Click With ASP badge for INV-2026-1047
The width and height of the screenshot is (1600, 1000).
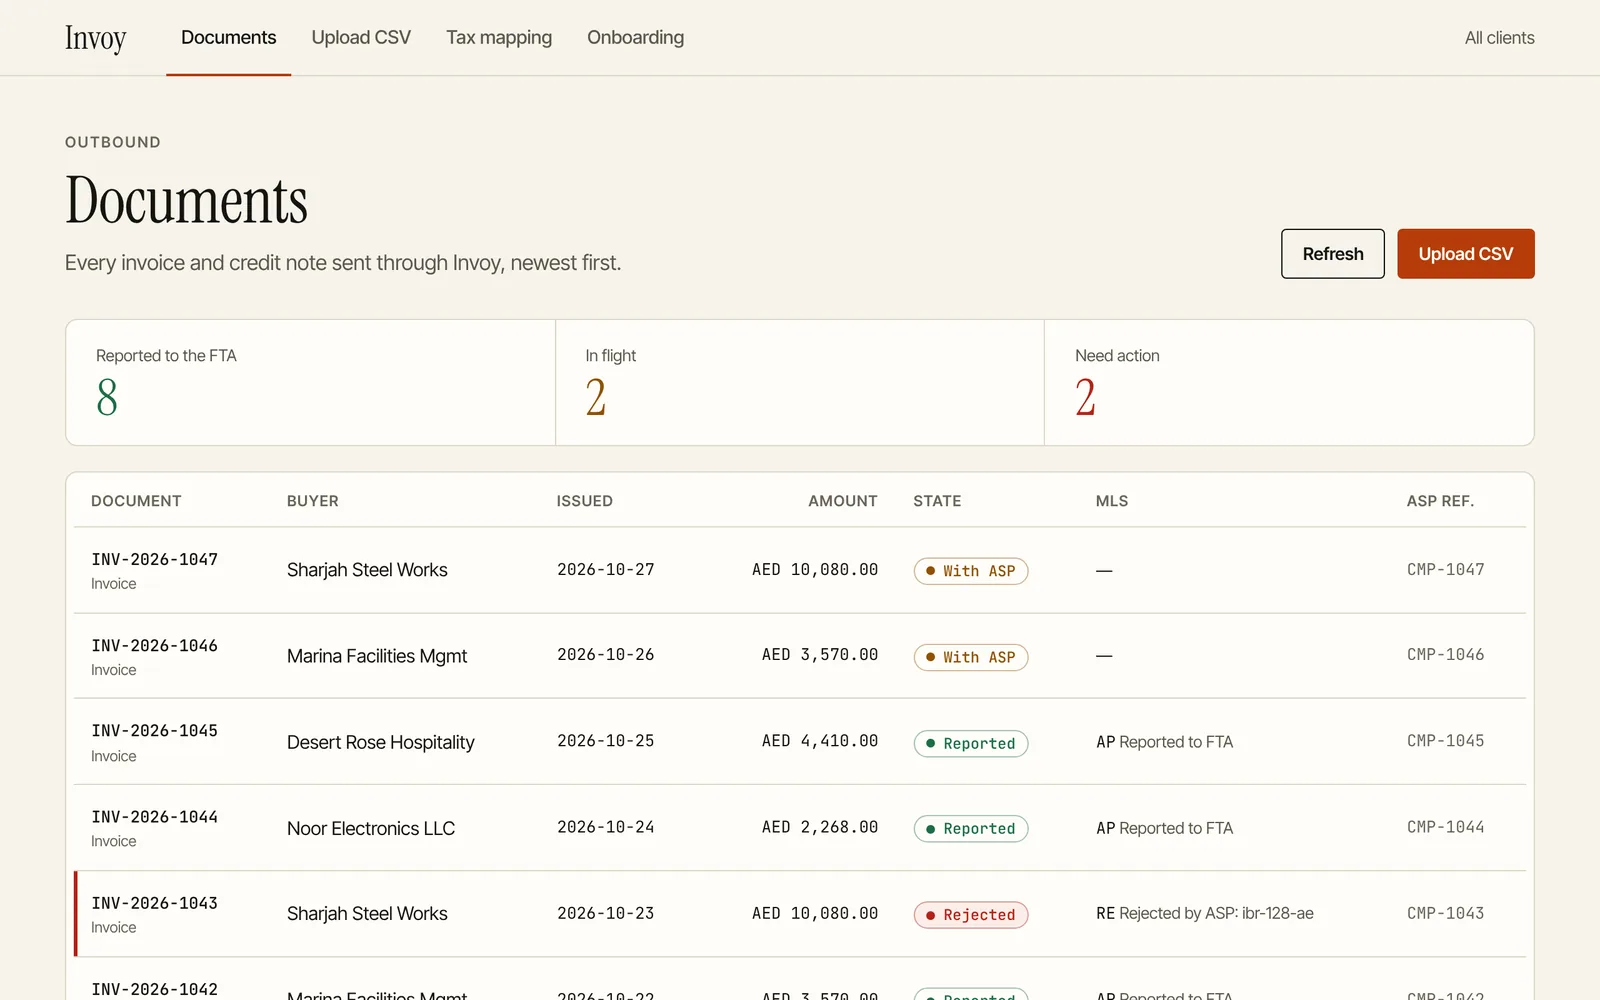point(971,571)
